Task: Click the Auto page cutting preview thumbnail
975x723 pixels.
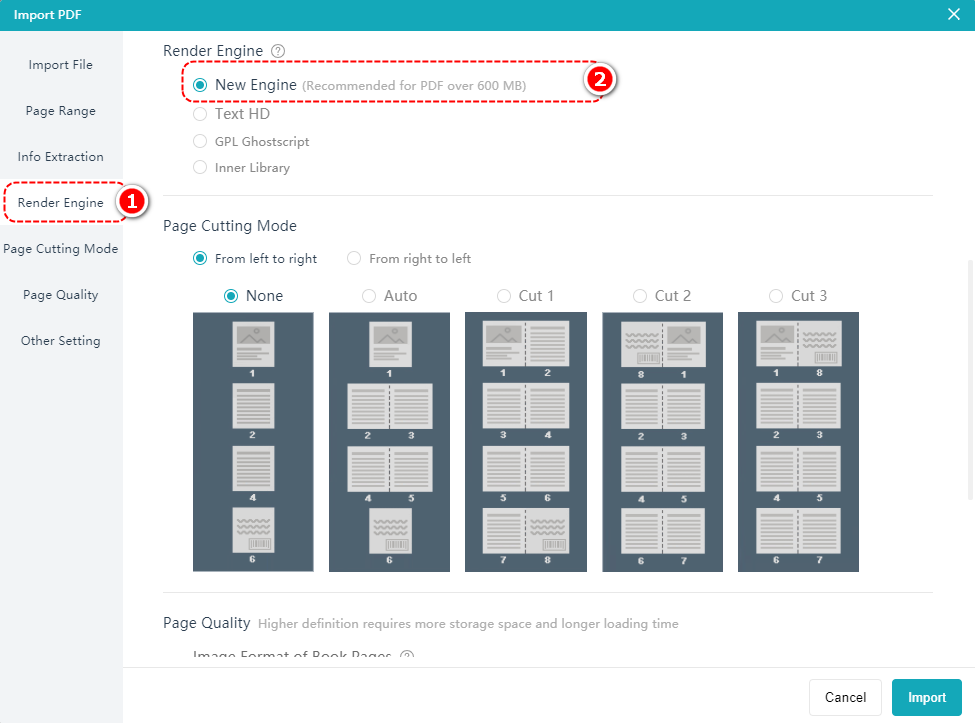Action: point(389,441)
